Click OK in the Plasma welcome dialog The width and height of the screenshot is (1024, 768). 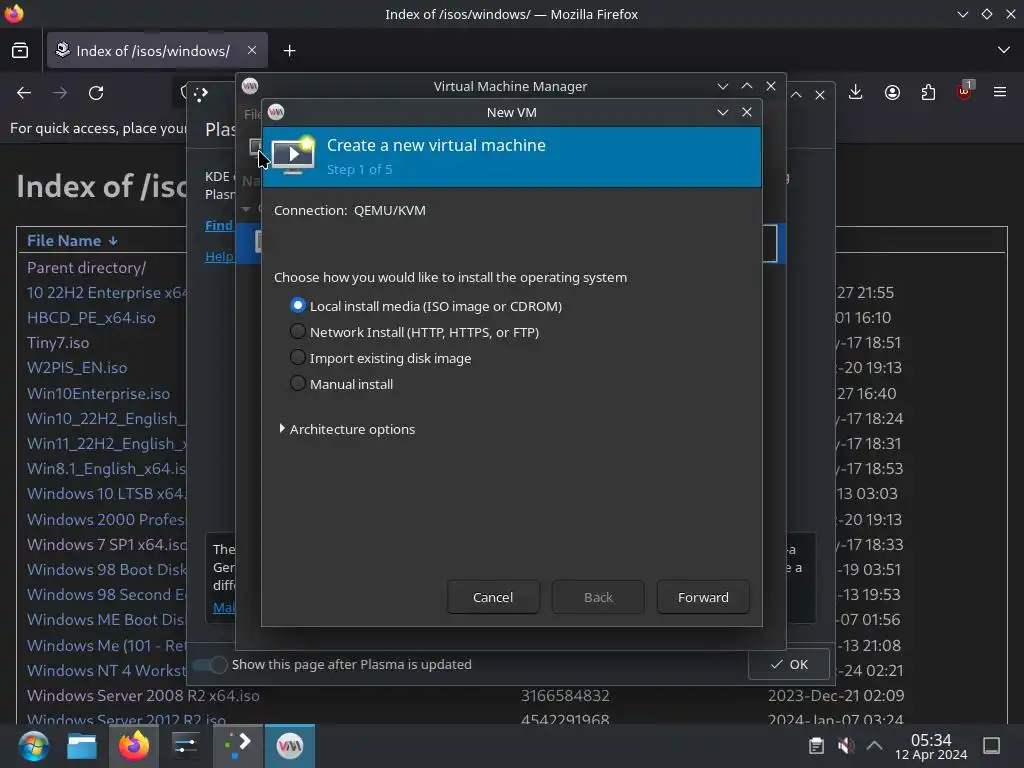click(788, 664)
